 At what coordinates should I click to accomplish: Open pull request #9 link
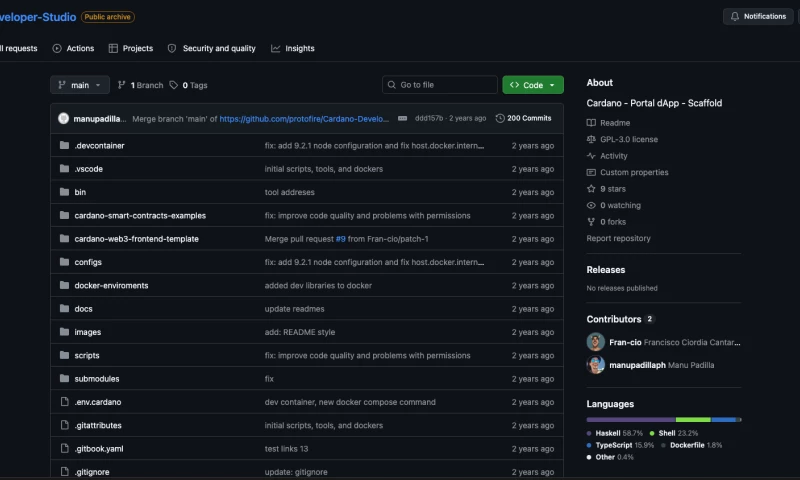340,239
